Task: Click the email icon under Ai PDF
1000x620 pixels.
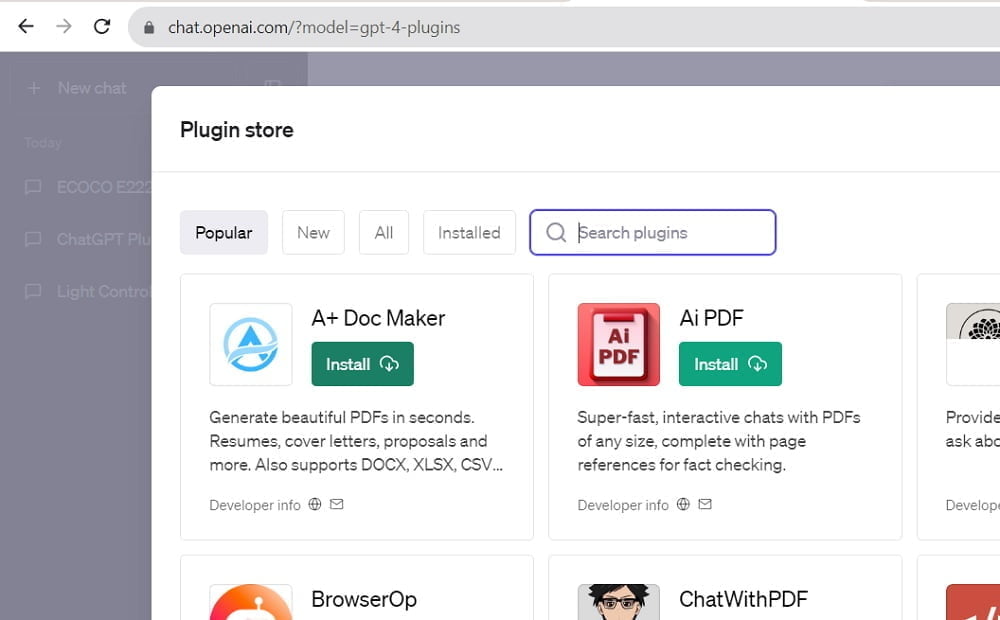Action: (x=705, y=504)
